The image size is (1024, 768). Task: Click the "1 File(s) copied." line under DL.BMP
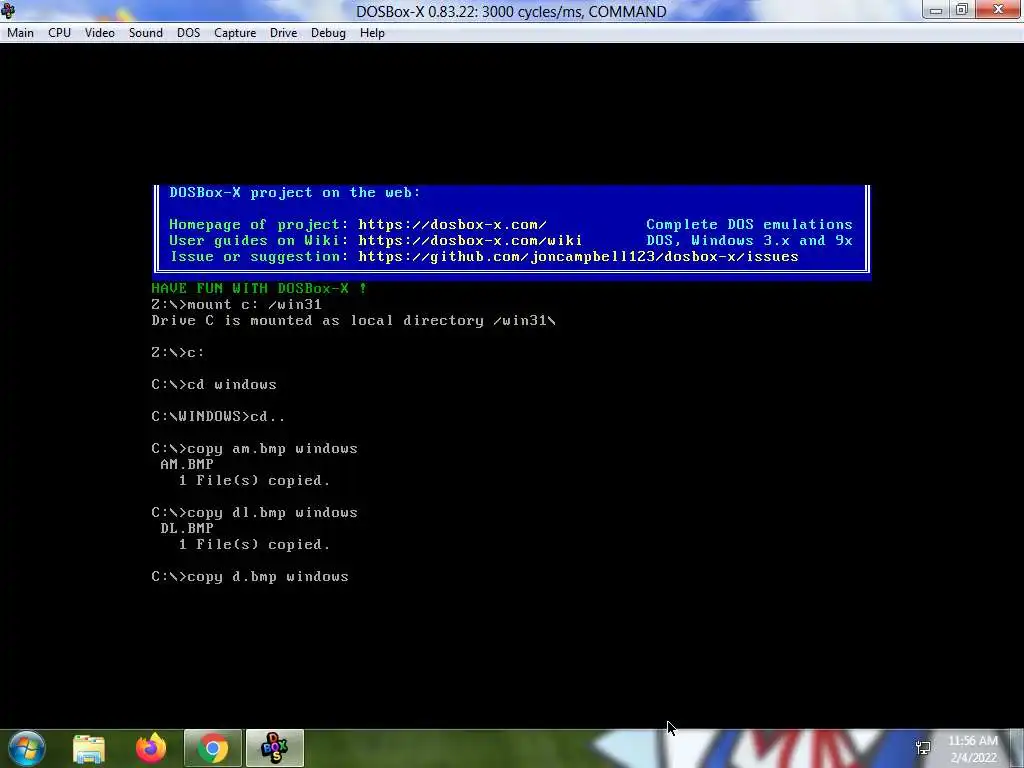click(x=254, y=545)
